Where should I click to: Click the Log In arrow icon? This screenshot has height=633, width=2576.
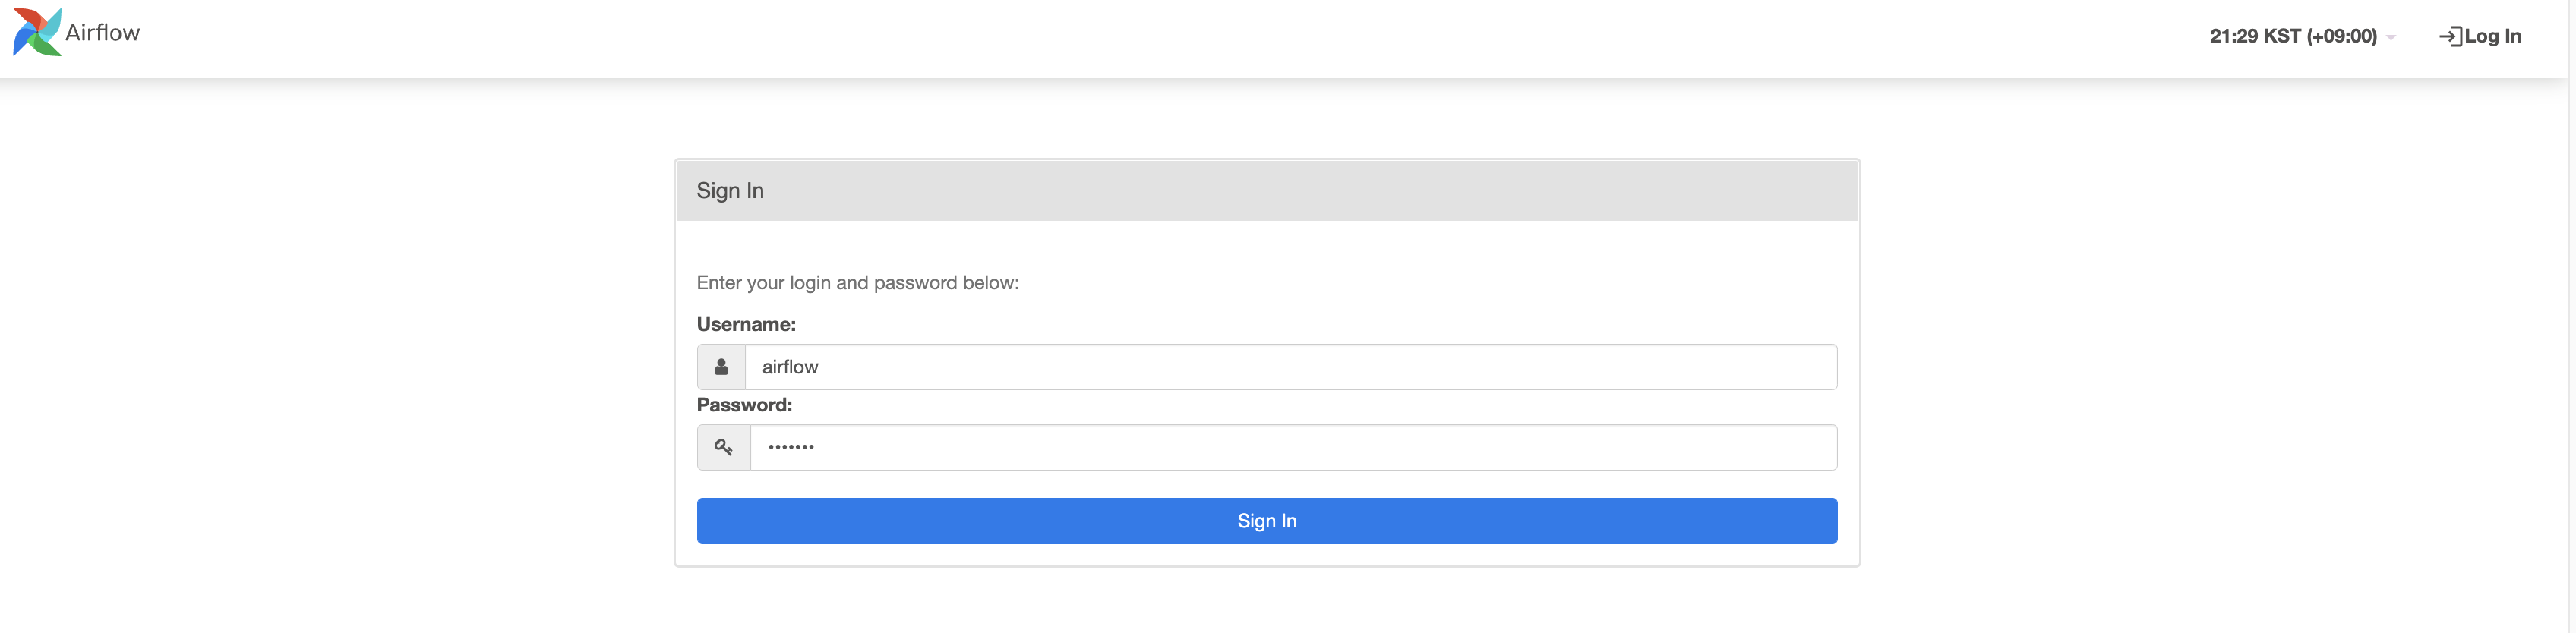coord(2449,36)
